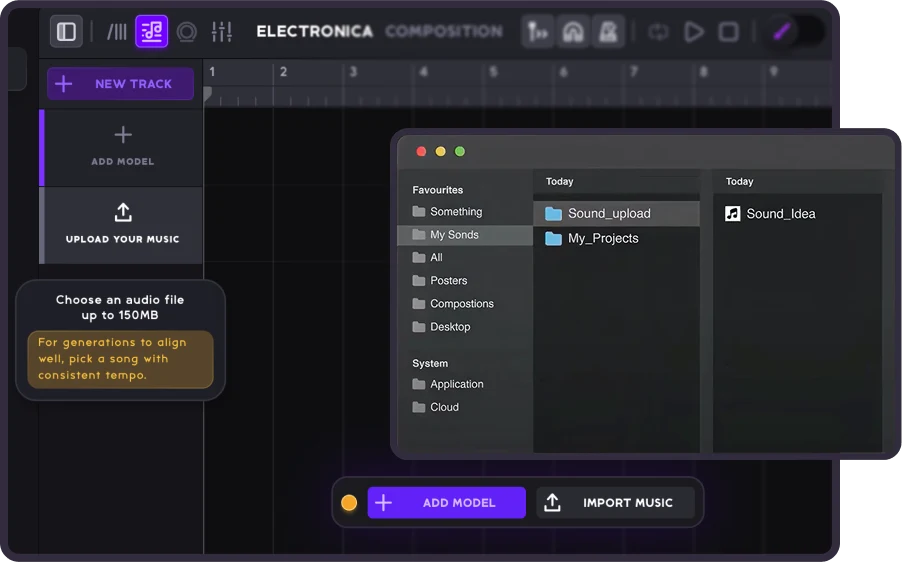Click the tempo tip in the yellow box

[x=120, y=359]
